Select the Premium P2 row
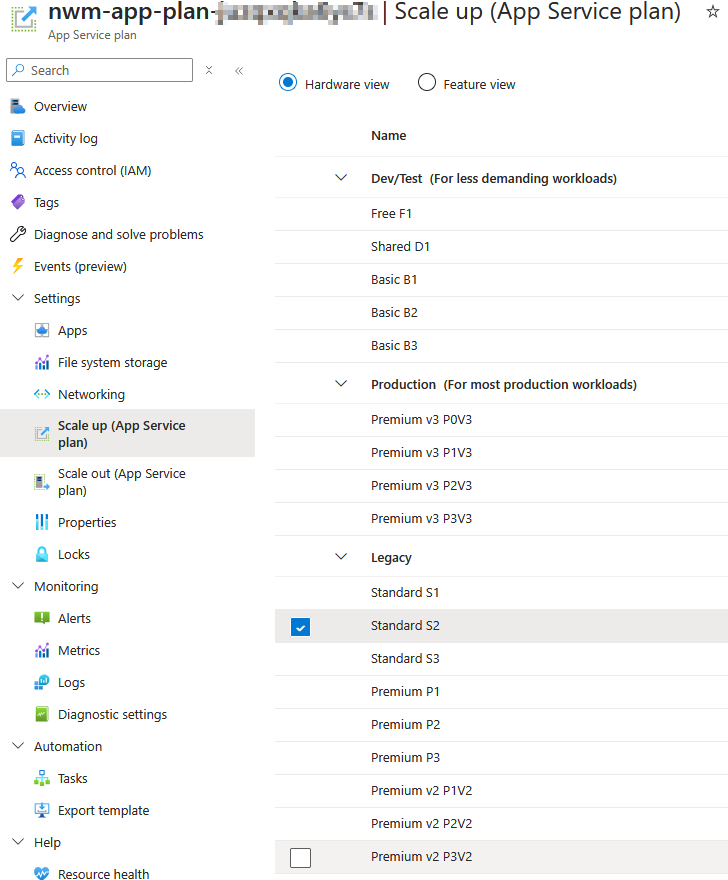The width and height of the screenshot is (728, 880). (x=501, y=725)
